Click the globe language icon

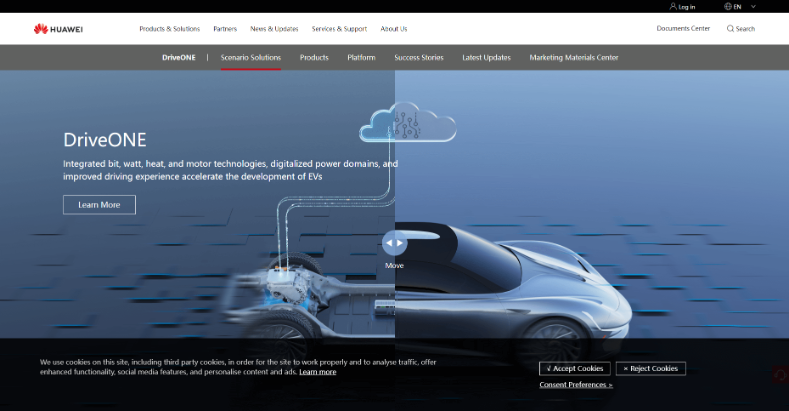pyautogui.click(x=728, y=7)
